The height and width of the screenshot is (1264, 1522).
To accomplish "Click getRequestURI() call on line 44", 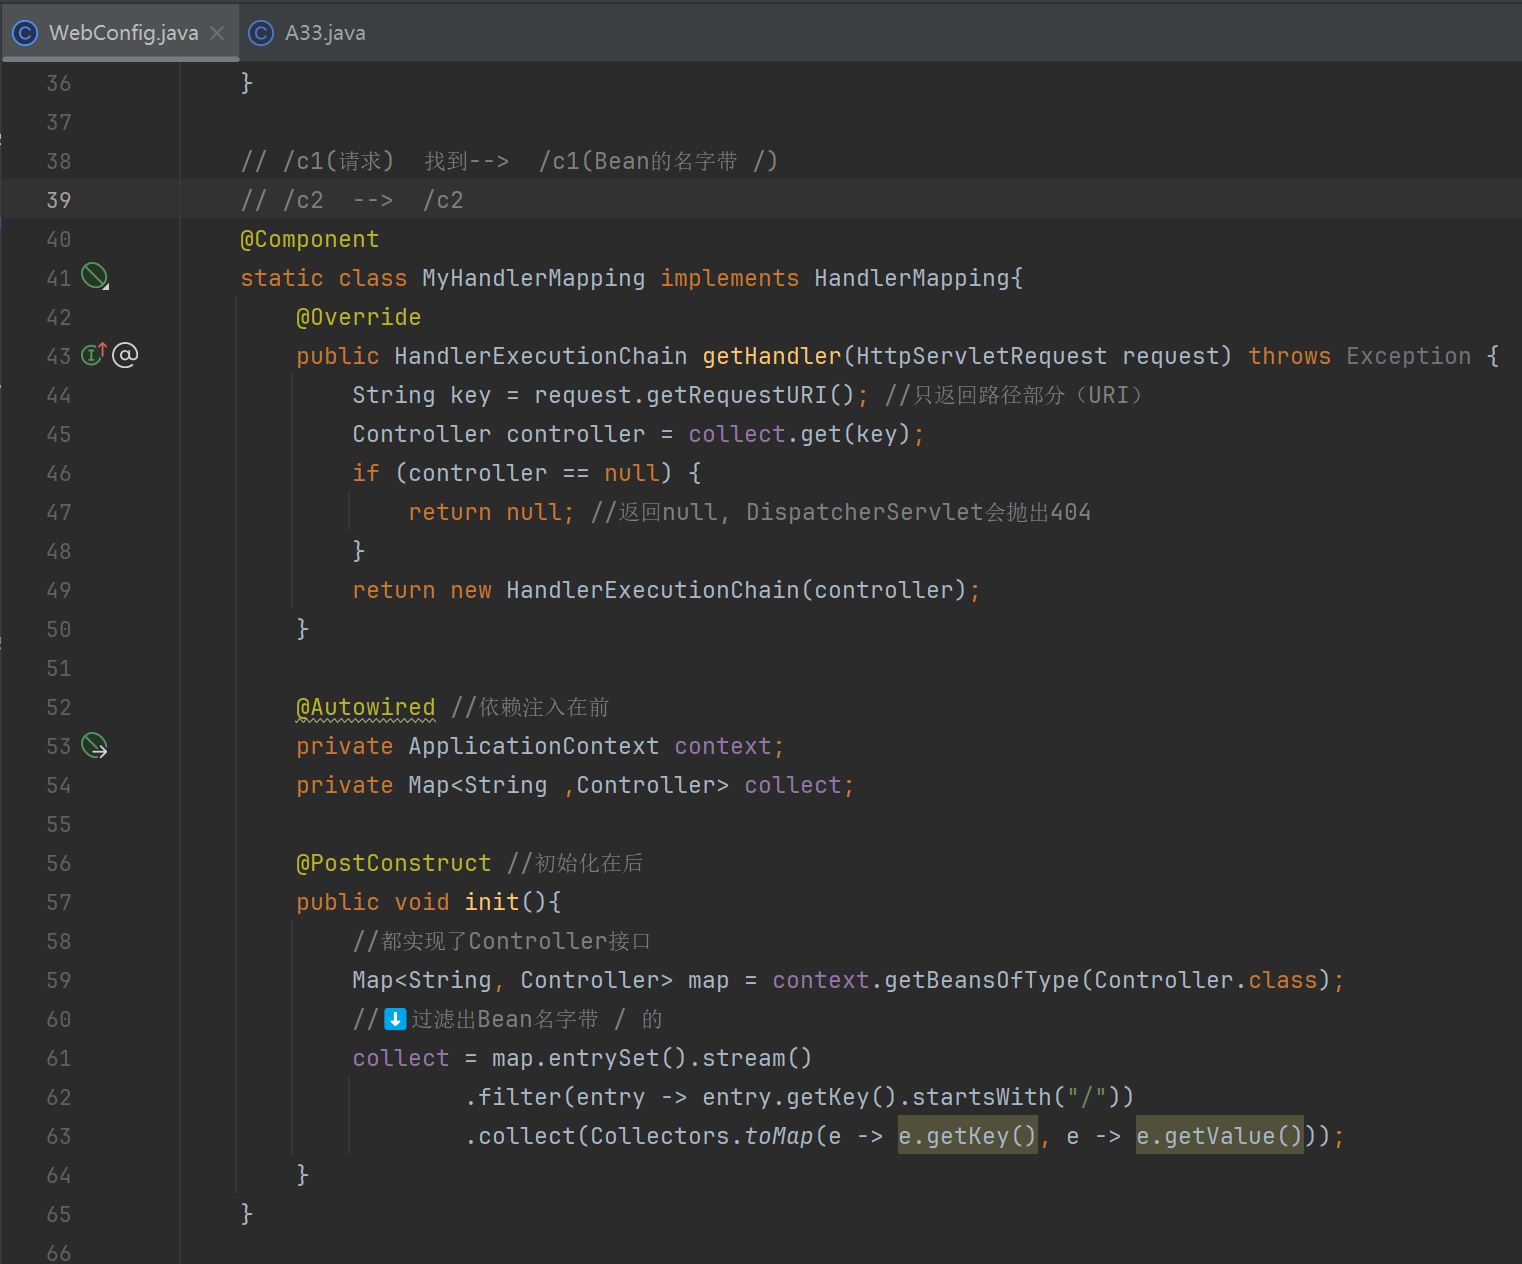I will pos(750,395).
